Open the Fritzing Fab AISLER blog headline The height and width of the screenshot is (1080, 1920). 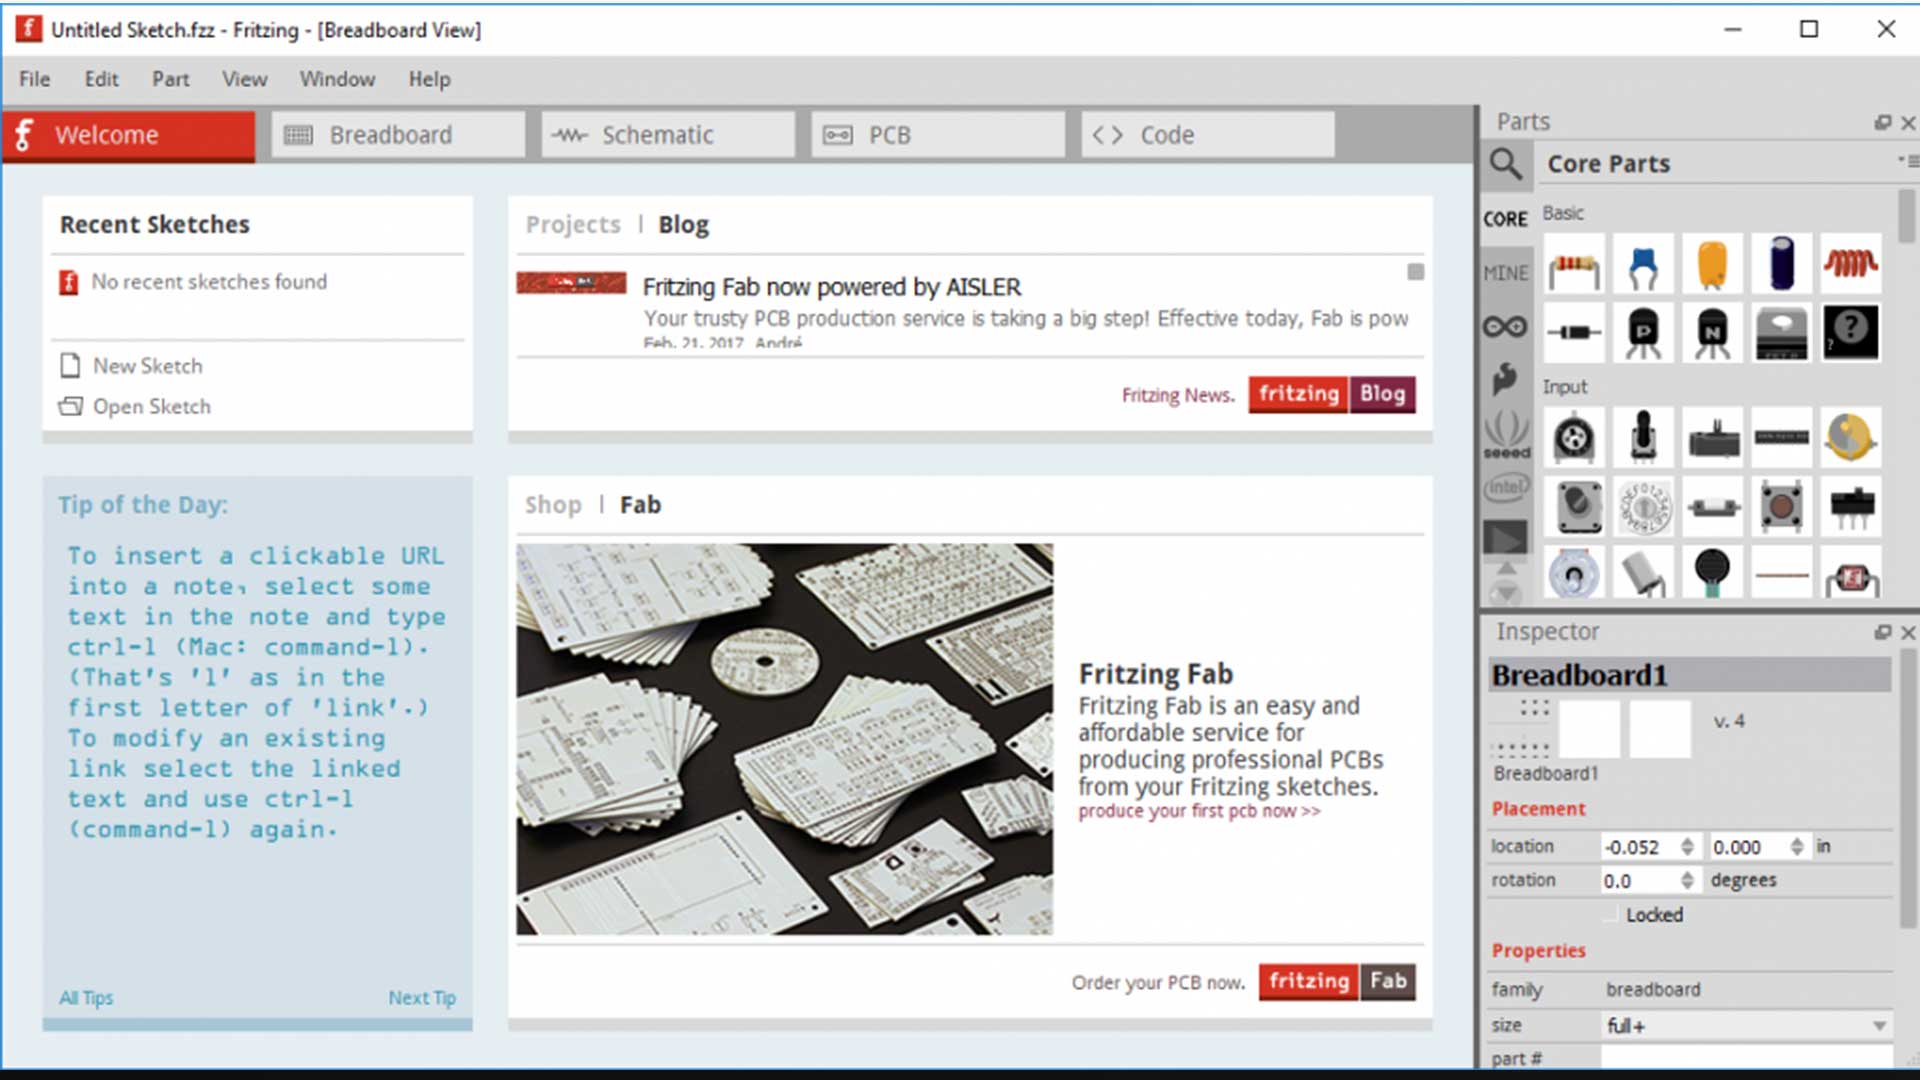tap(832, 287)
